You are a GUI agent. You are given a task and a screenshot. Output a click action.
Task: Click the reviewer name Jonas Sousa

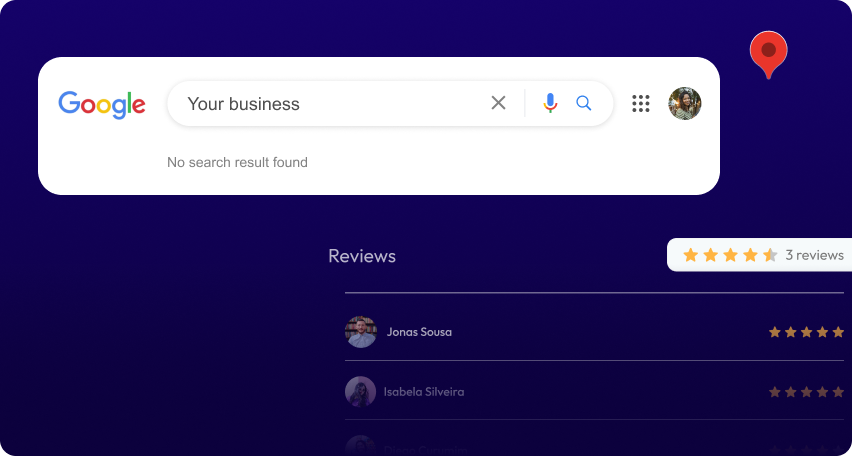419,332
